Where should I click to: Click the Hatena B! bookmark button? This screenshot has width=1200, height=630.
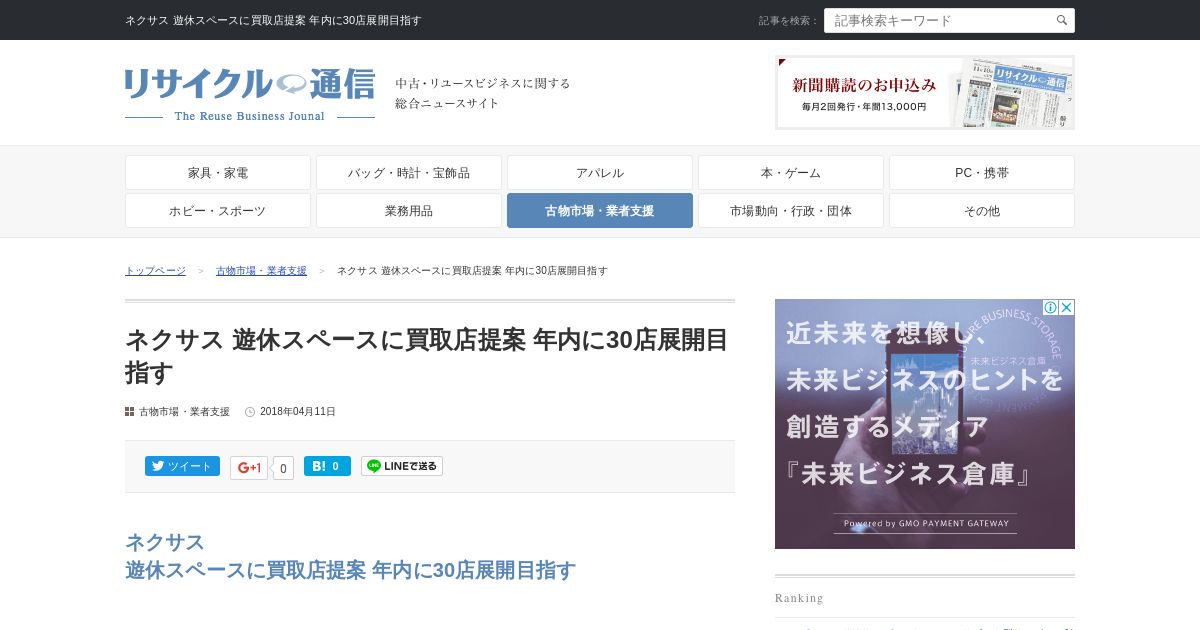[327, 466]
